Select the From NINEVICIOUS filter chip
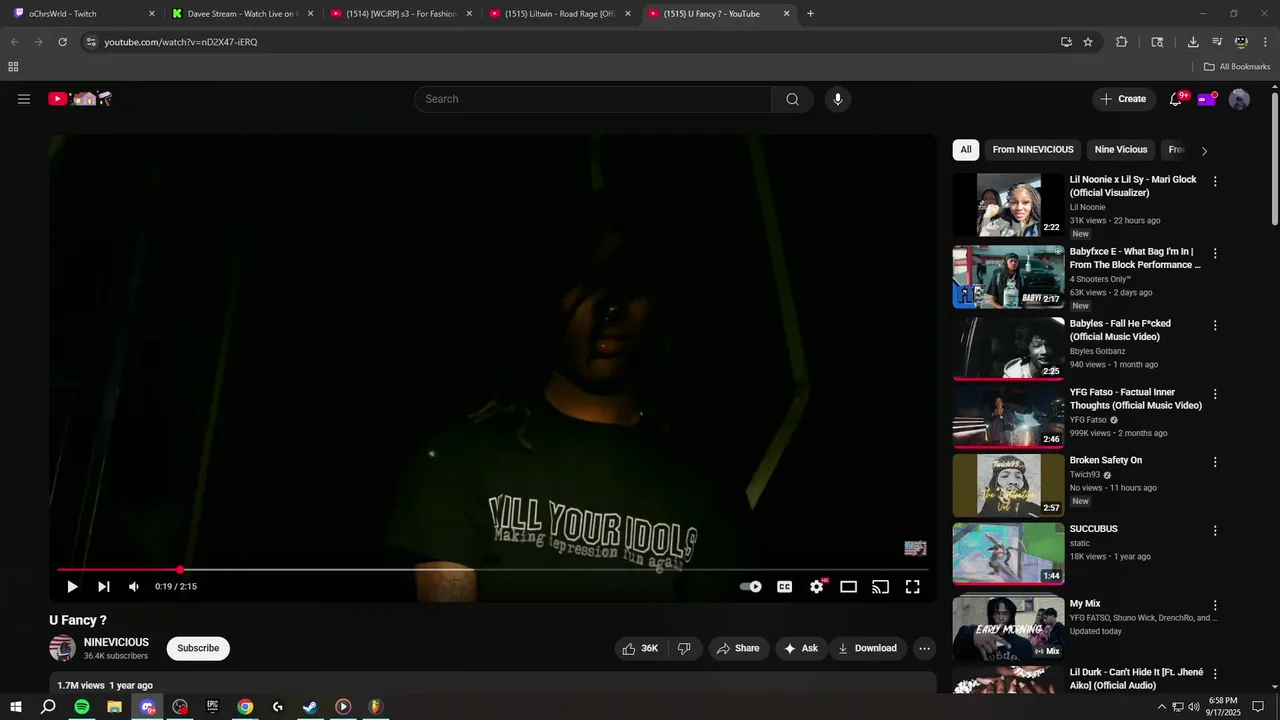Image resolution: width=1280 pixels, height=720 pixels. coord(1033,150)
